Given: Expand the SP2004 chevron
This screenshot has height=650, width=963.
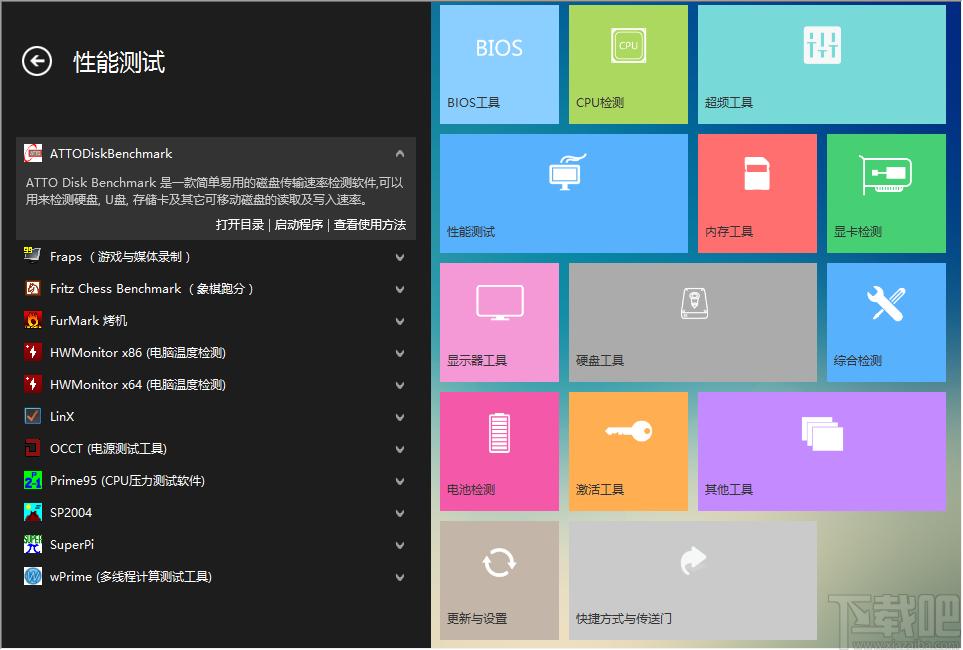Looking at the screenshot, I should tap(400, 513).
